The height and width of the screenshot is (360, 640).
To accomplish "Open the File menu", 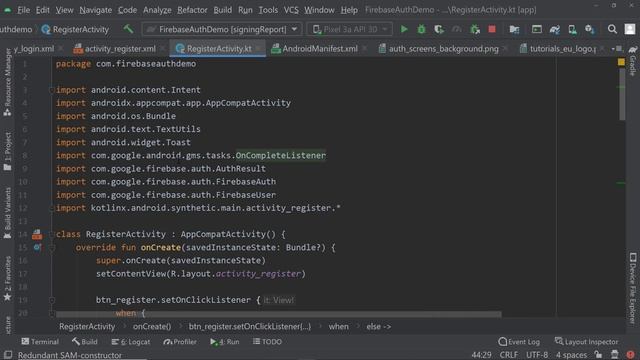I will (x=23, y=10).
